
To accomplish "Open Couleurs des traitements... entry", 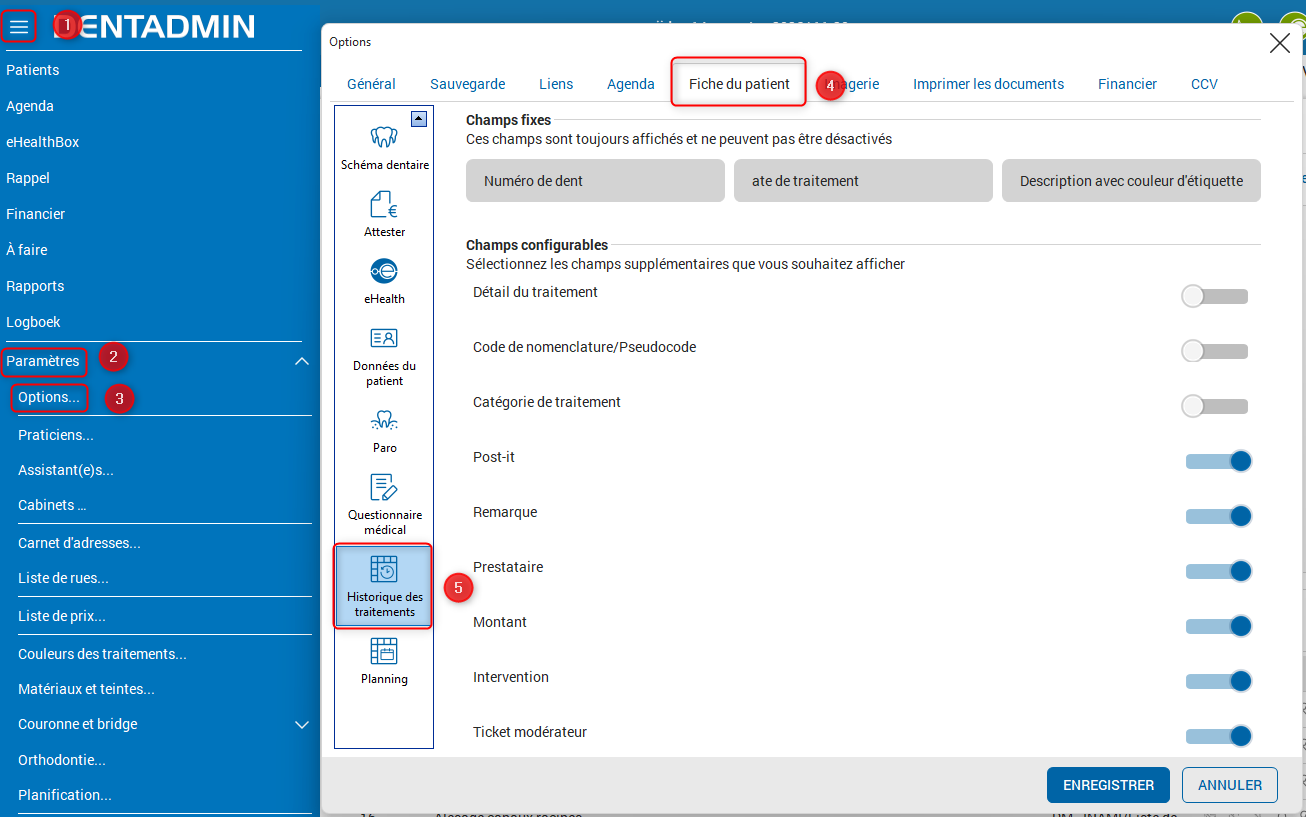I will [102, 654].
